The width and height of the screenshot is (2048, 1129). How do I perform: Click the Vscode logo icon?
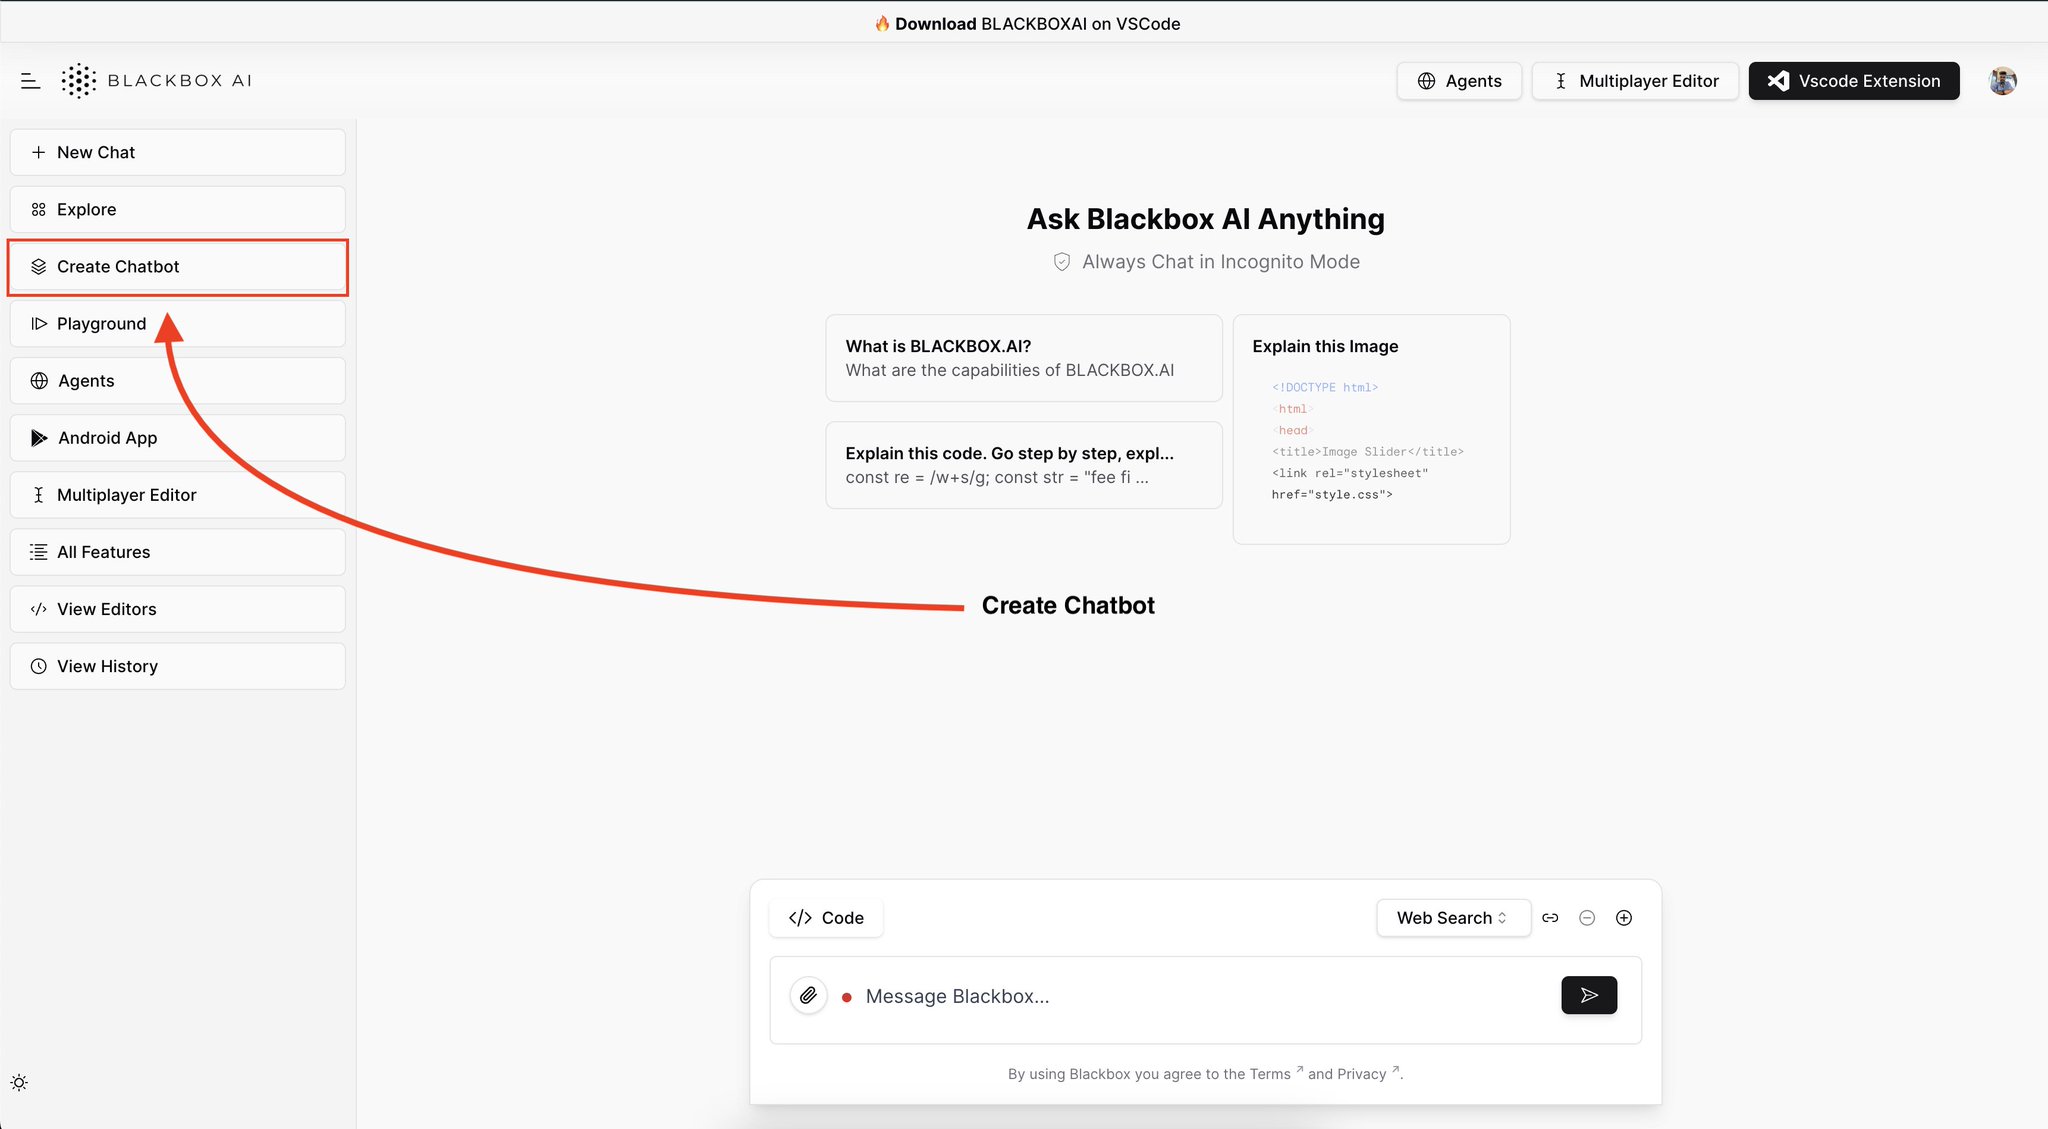1778,81
